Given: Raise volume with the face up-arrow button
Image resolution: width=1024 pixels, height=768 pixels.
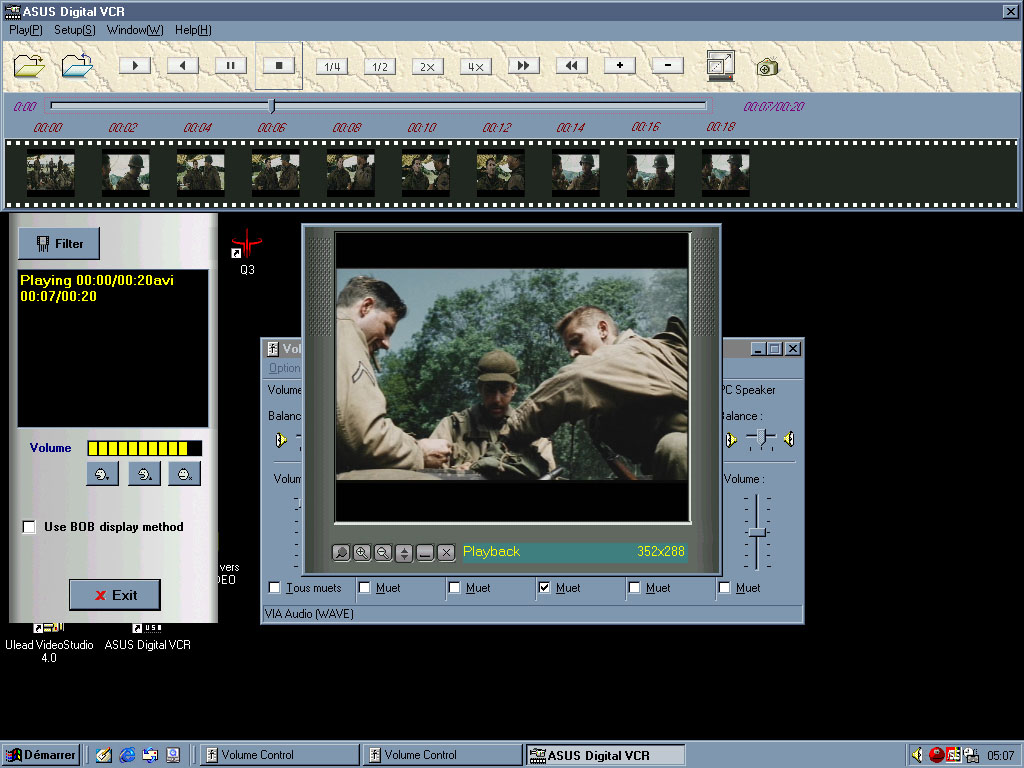Looking at the screenshot, I should 144,474.
